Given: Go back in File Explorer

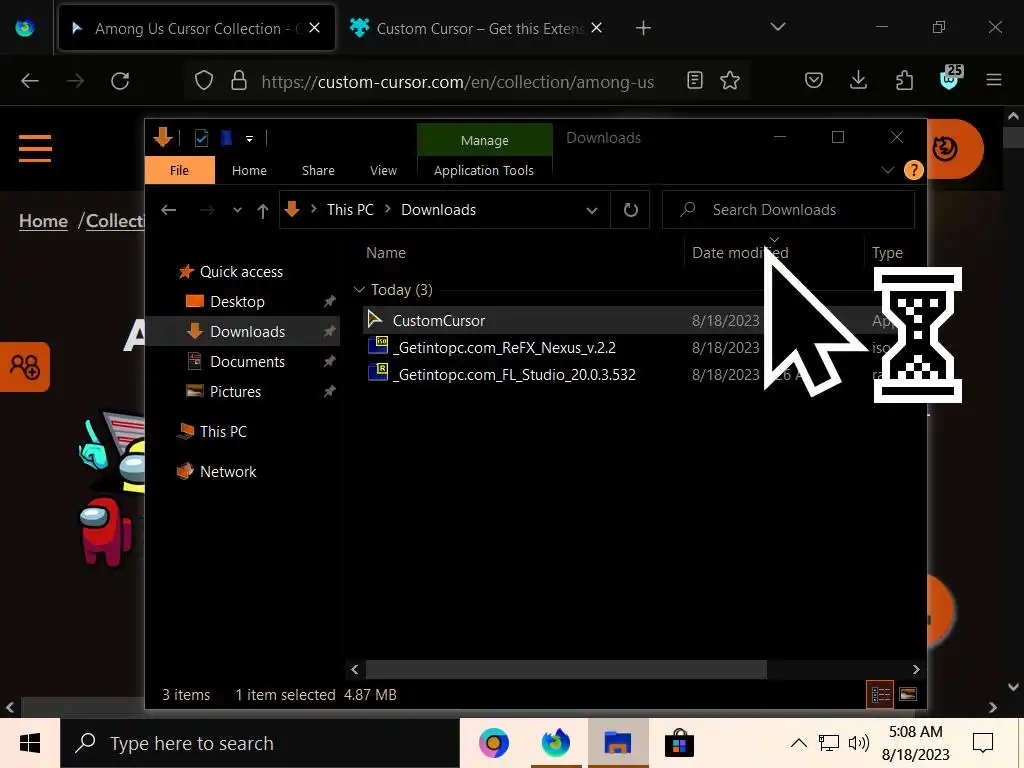Looking at the screenshot, I should coord(168,210).
